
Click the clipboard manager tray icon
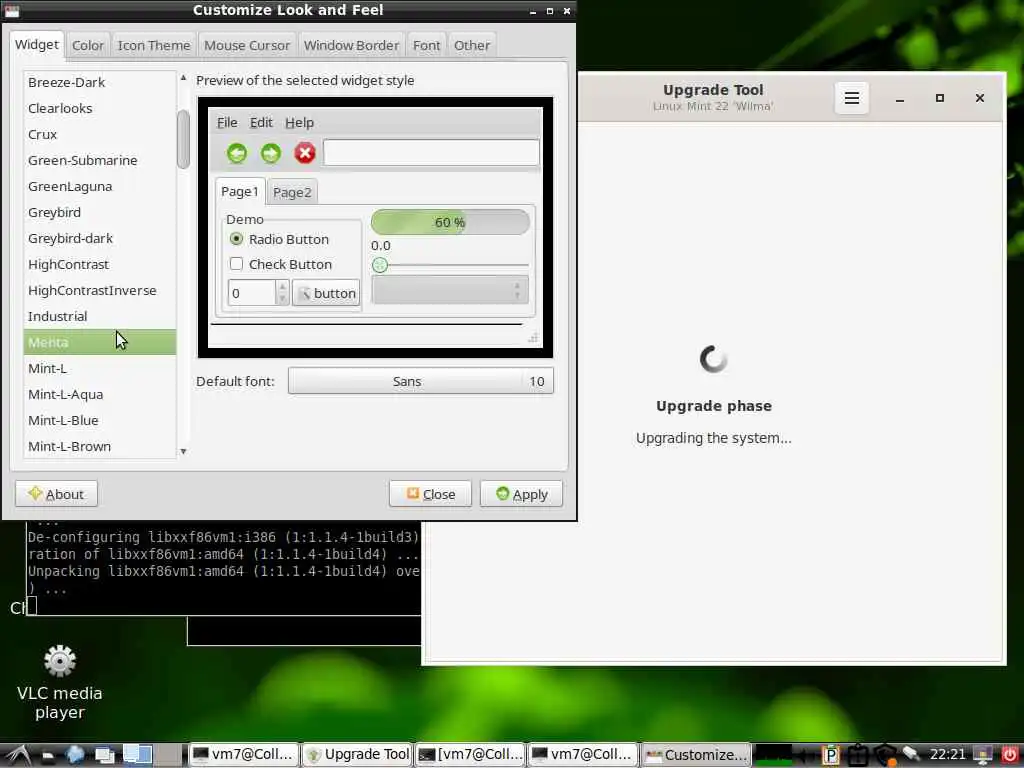click(857, 756)
